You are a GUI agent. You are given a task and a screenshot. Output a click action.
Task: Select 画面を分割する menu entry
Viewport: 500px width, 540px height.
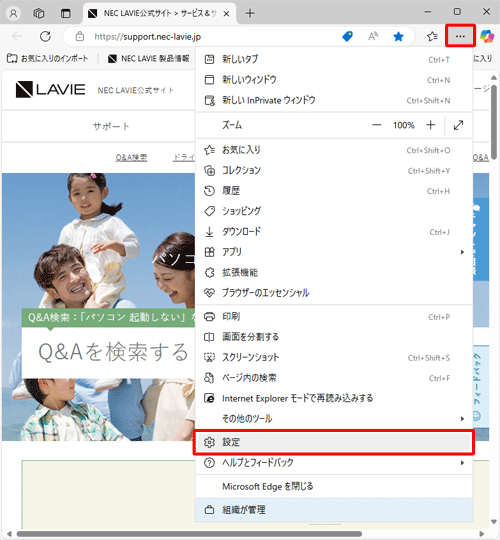(334, 337)
